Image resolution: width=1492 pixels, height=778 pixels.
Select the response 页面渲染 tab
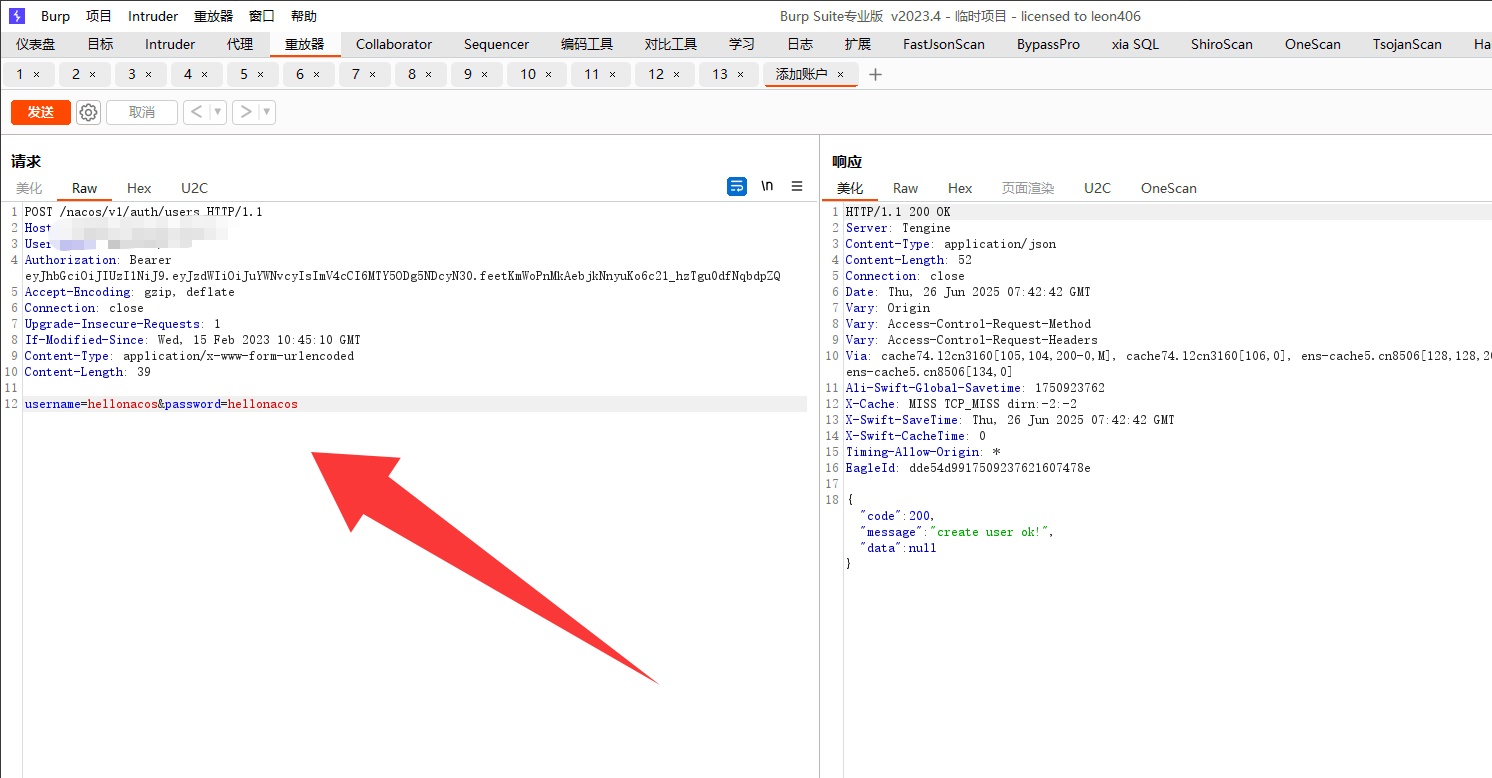coord(1028,188)
